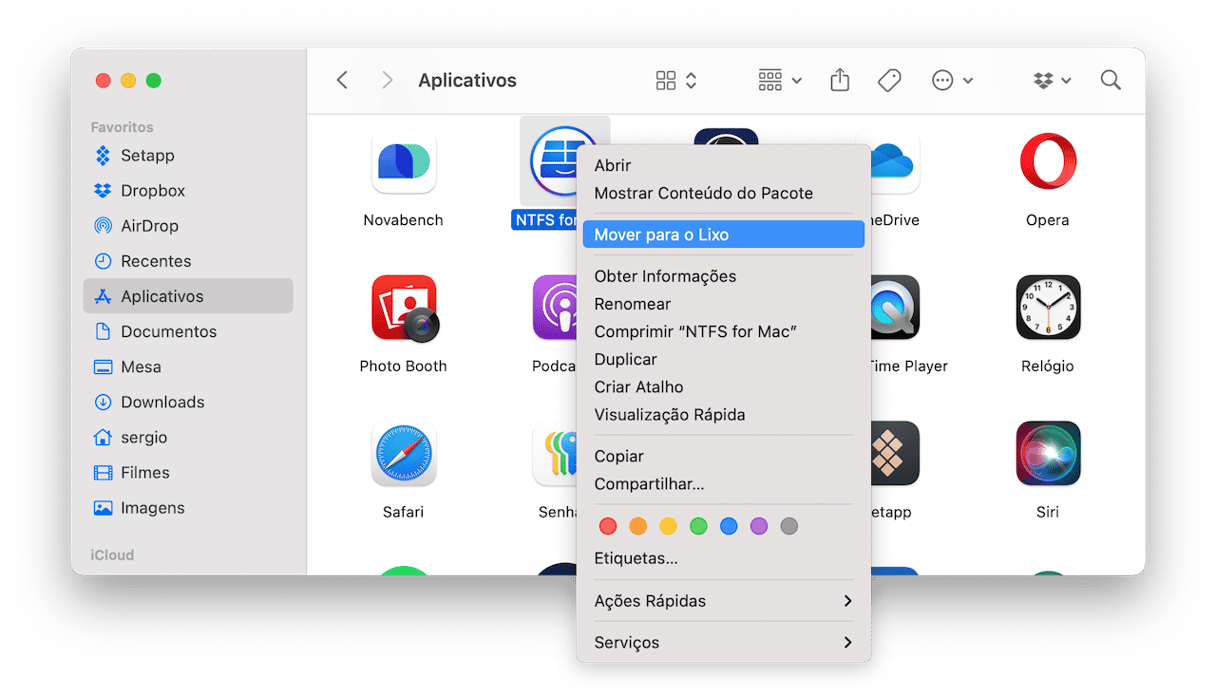Open Setapp in the sidebar
Screen dimensions: 1216x696
[188, 156]
